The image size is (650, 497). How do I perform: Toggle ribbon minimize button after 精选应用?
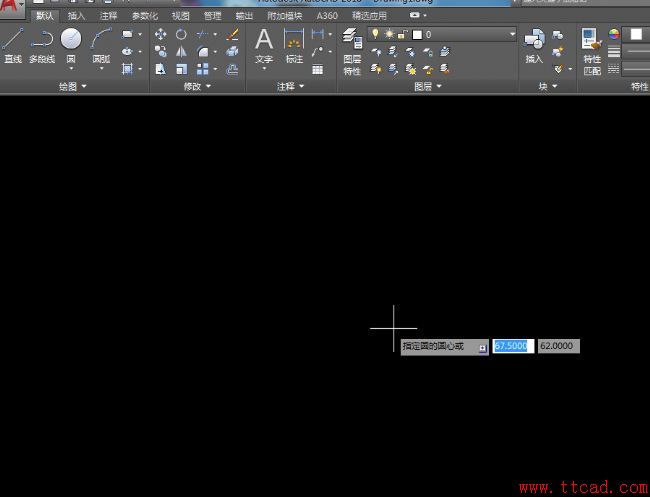point(415,15)
